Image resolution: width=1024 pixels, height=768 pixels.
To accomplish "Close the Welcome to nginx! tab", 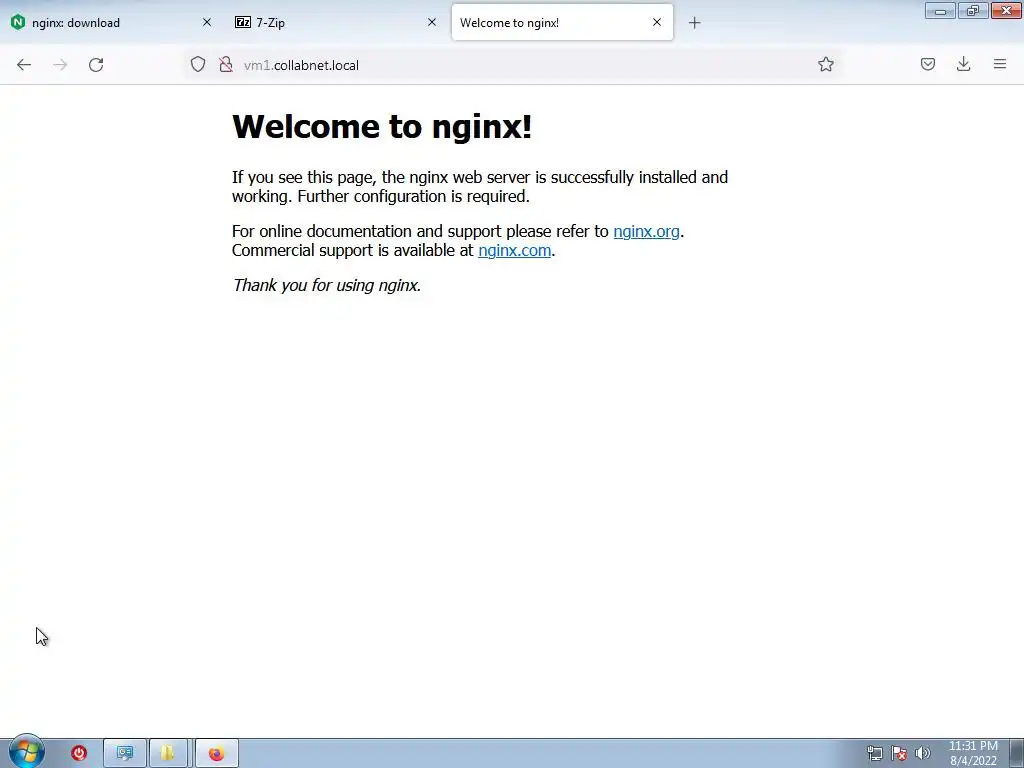I will tap(657, 22).
